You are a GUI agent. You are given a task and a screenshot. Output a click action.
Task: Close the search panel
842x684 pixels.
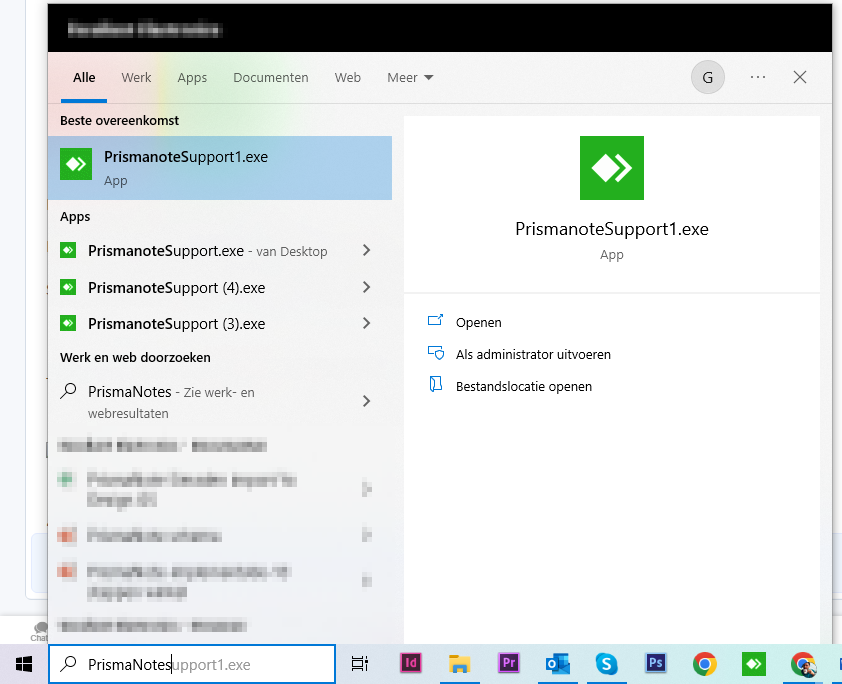800,77
